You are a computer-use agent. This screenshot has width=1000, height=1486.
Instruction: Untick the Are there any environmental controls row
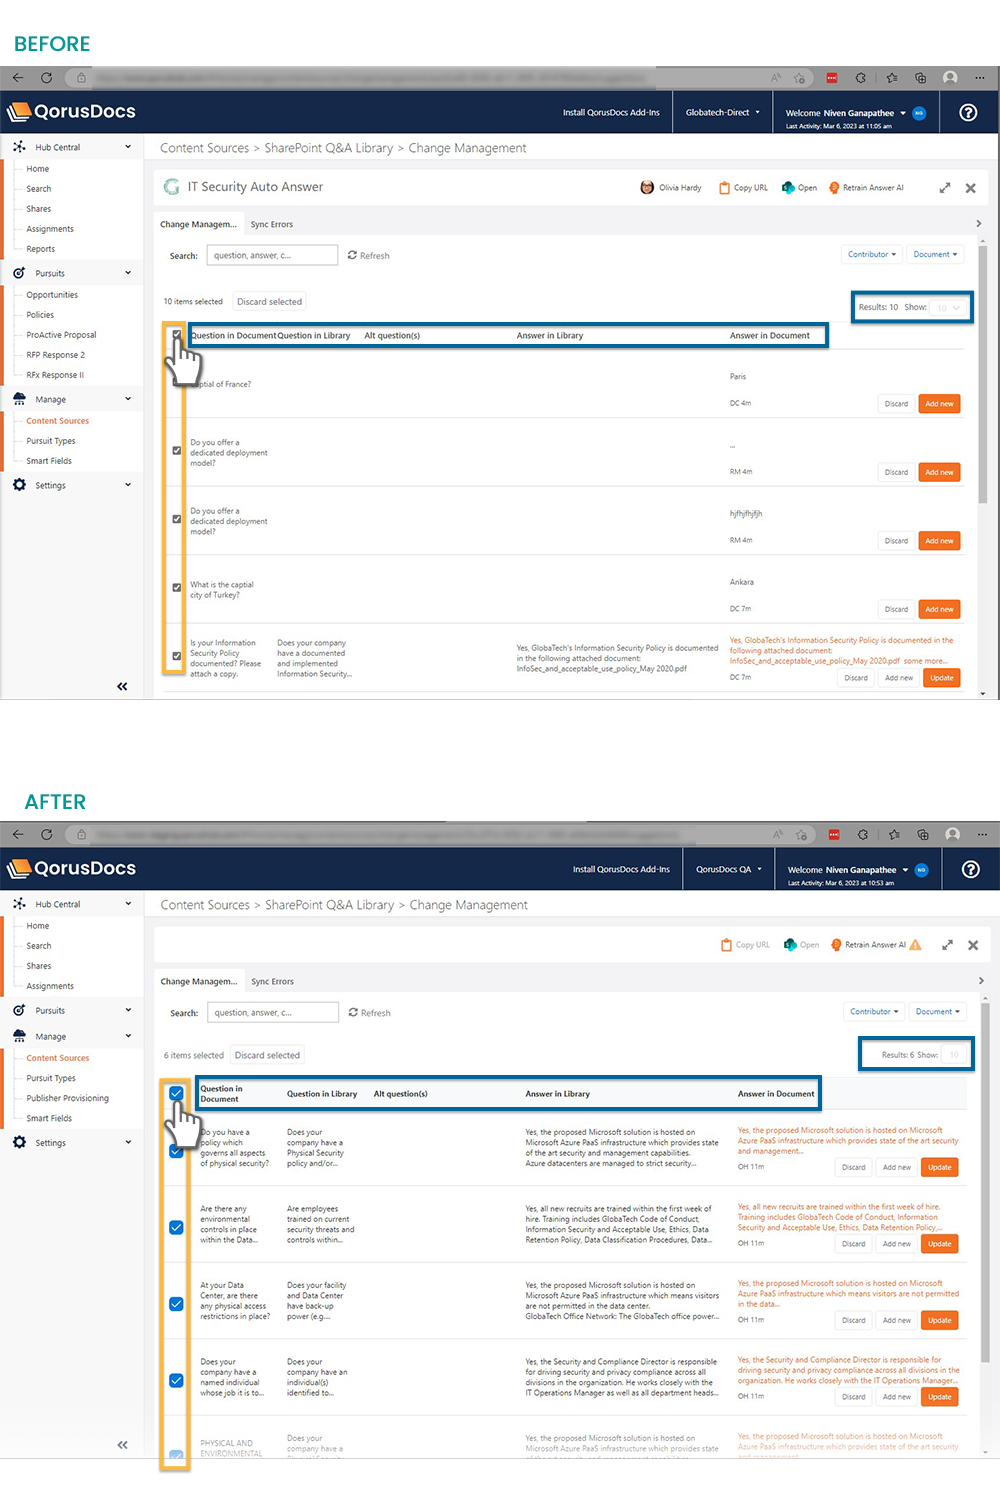[176, 1227]
